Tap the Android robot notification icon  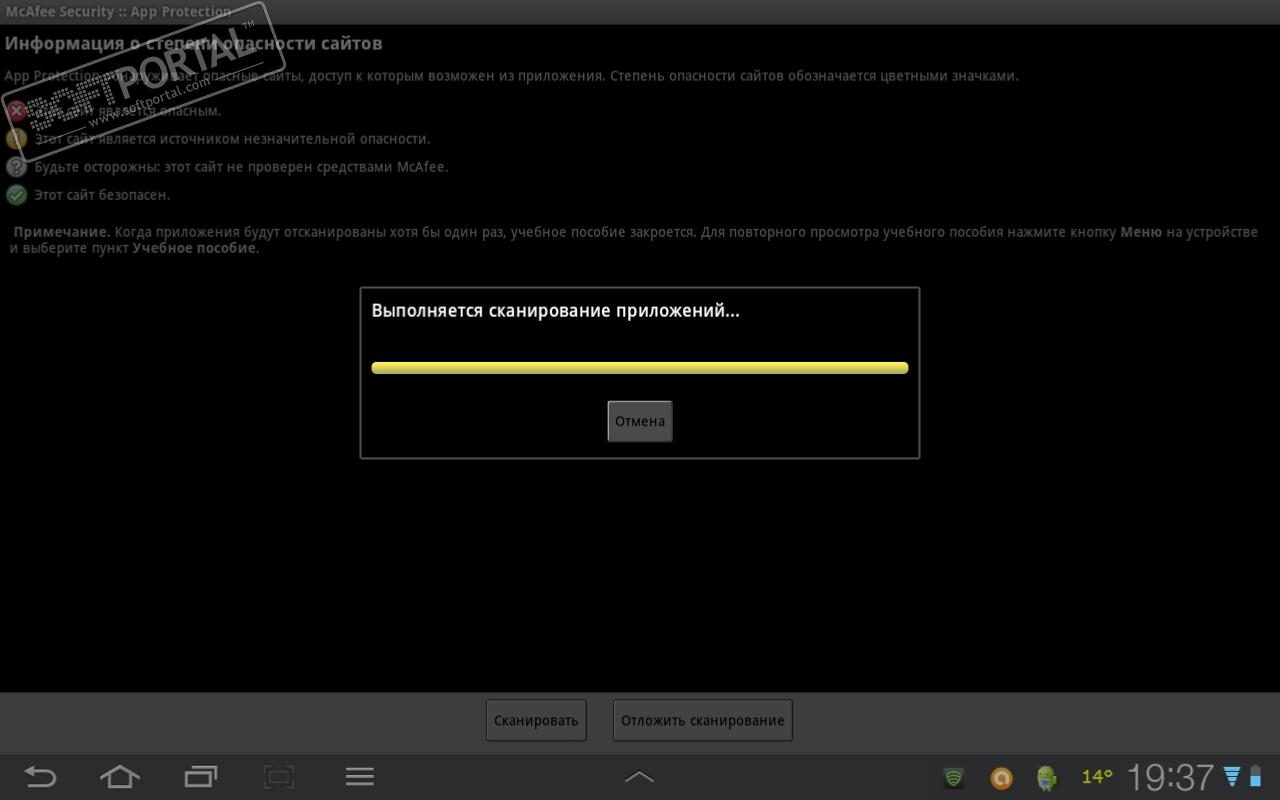pyautogui.click(x=1047, y=777)
